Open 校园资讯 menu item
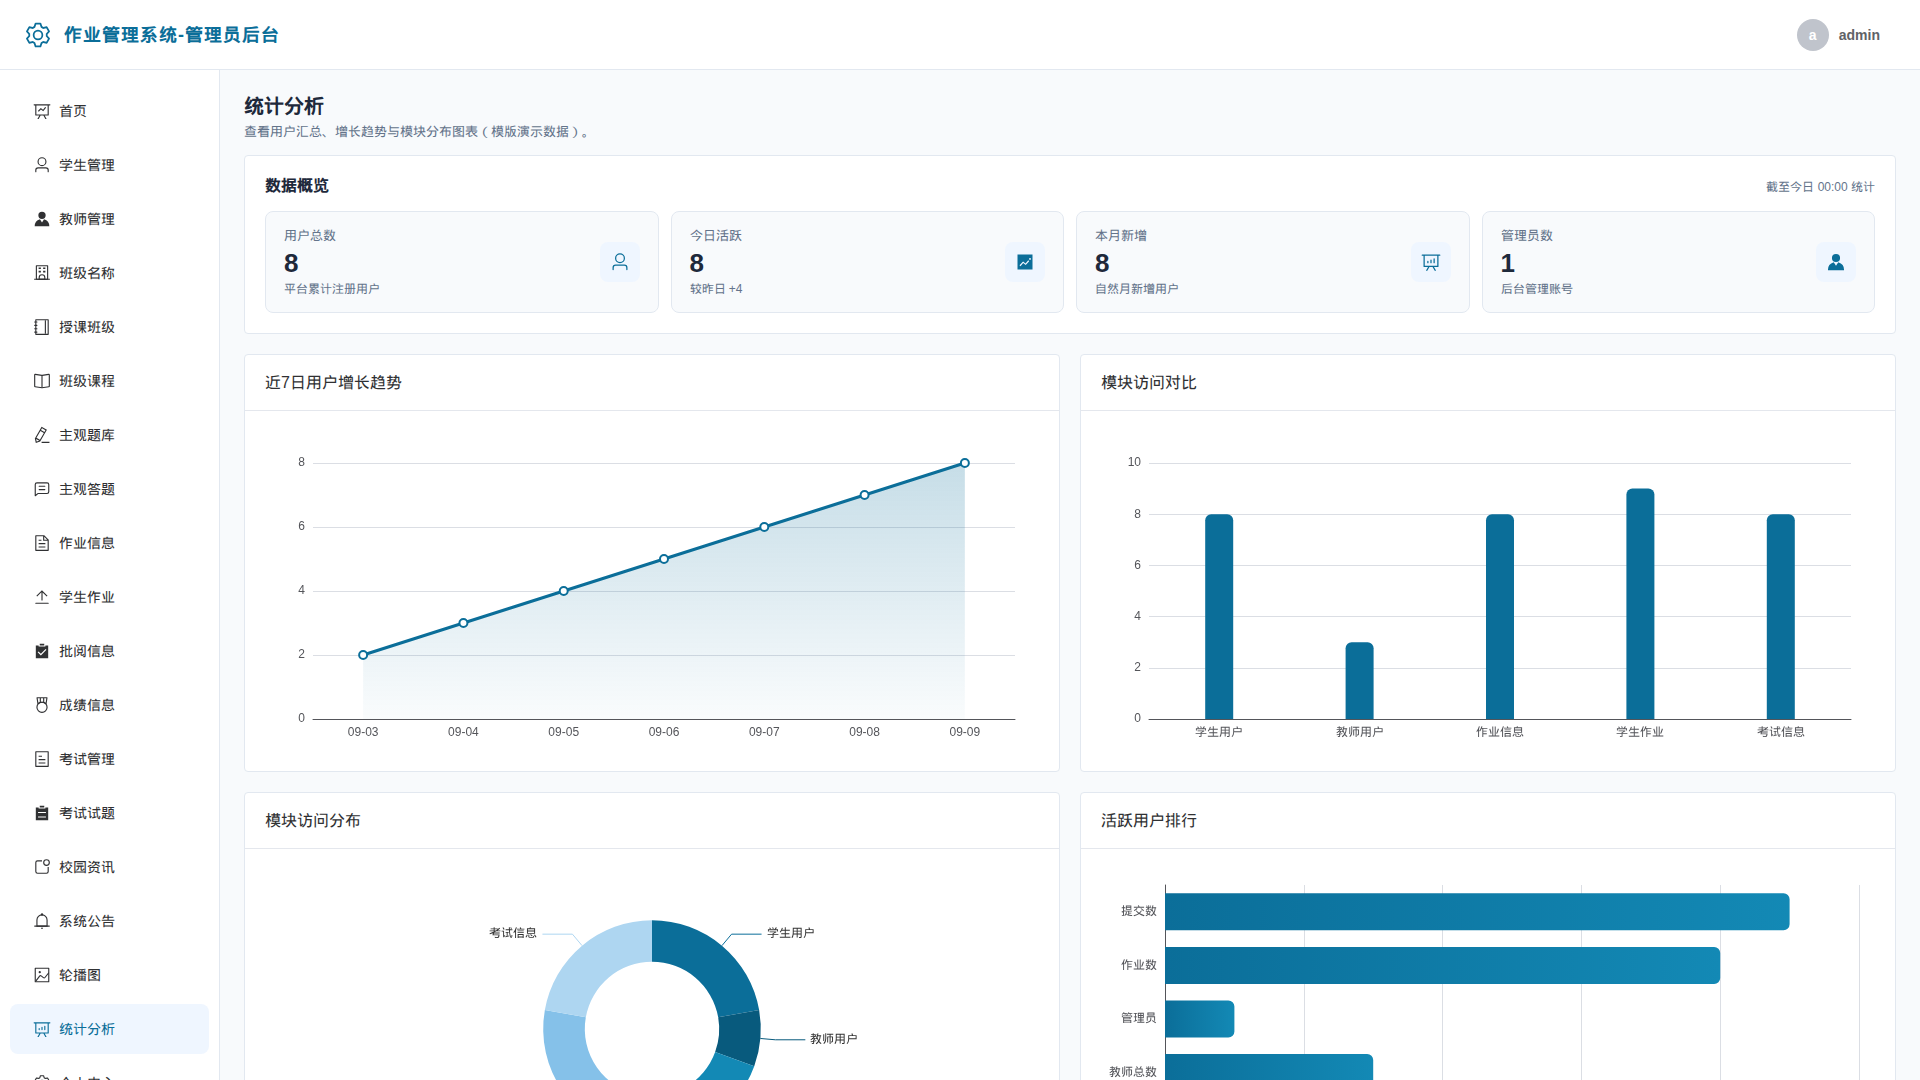 (x=109, y=867)
